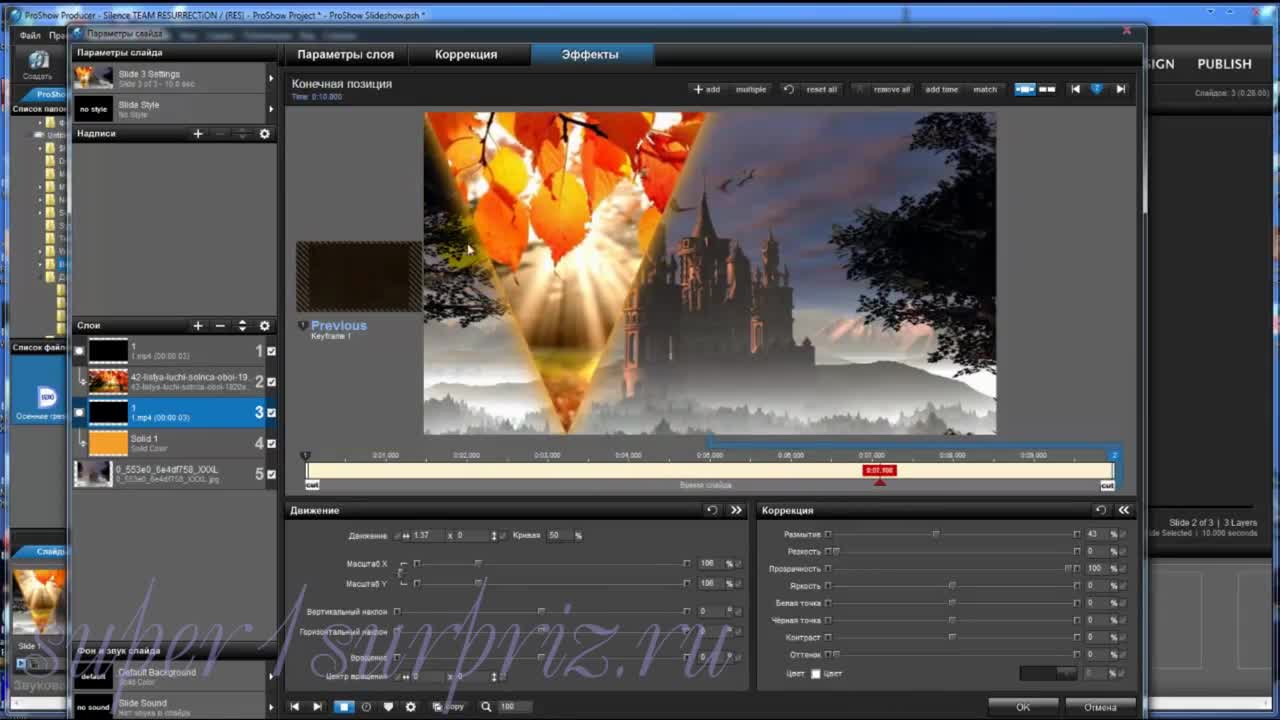Click the add time button
This screenshot has width=1280, height=720.
pos(942,89)
